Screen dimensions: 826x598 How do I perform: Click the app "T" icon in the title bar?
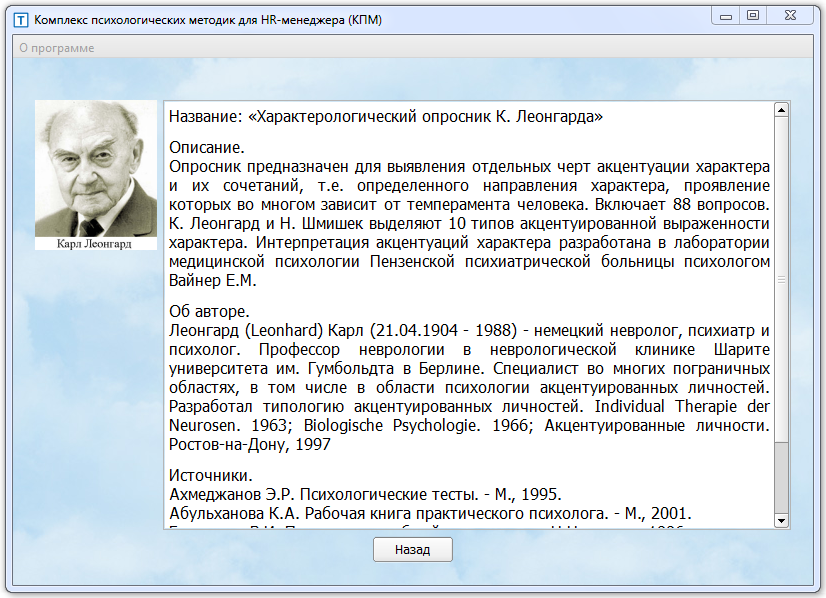21,15
